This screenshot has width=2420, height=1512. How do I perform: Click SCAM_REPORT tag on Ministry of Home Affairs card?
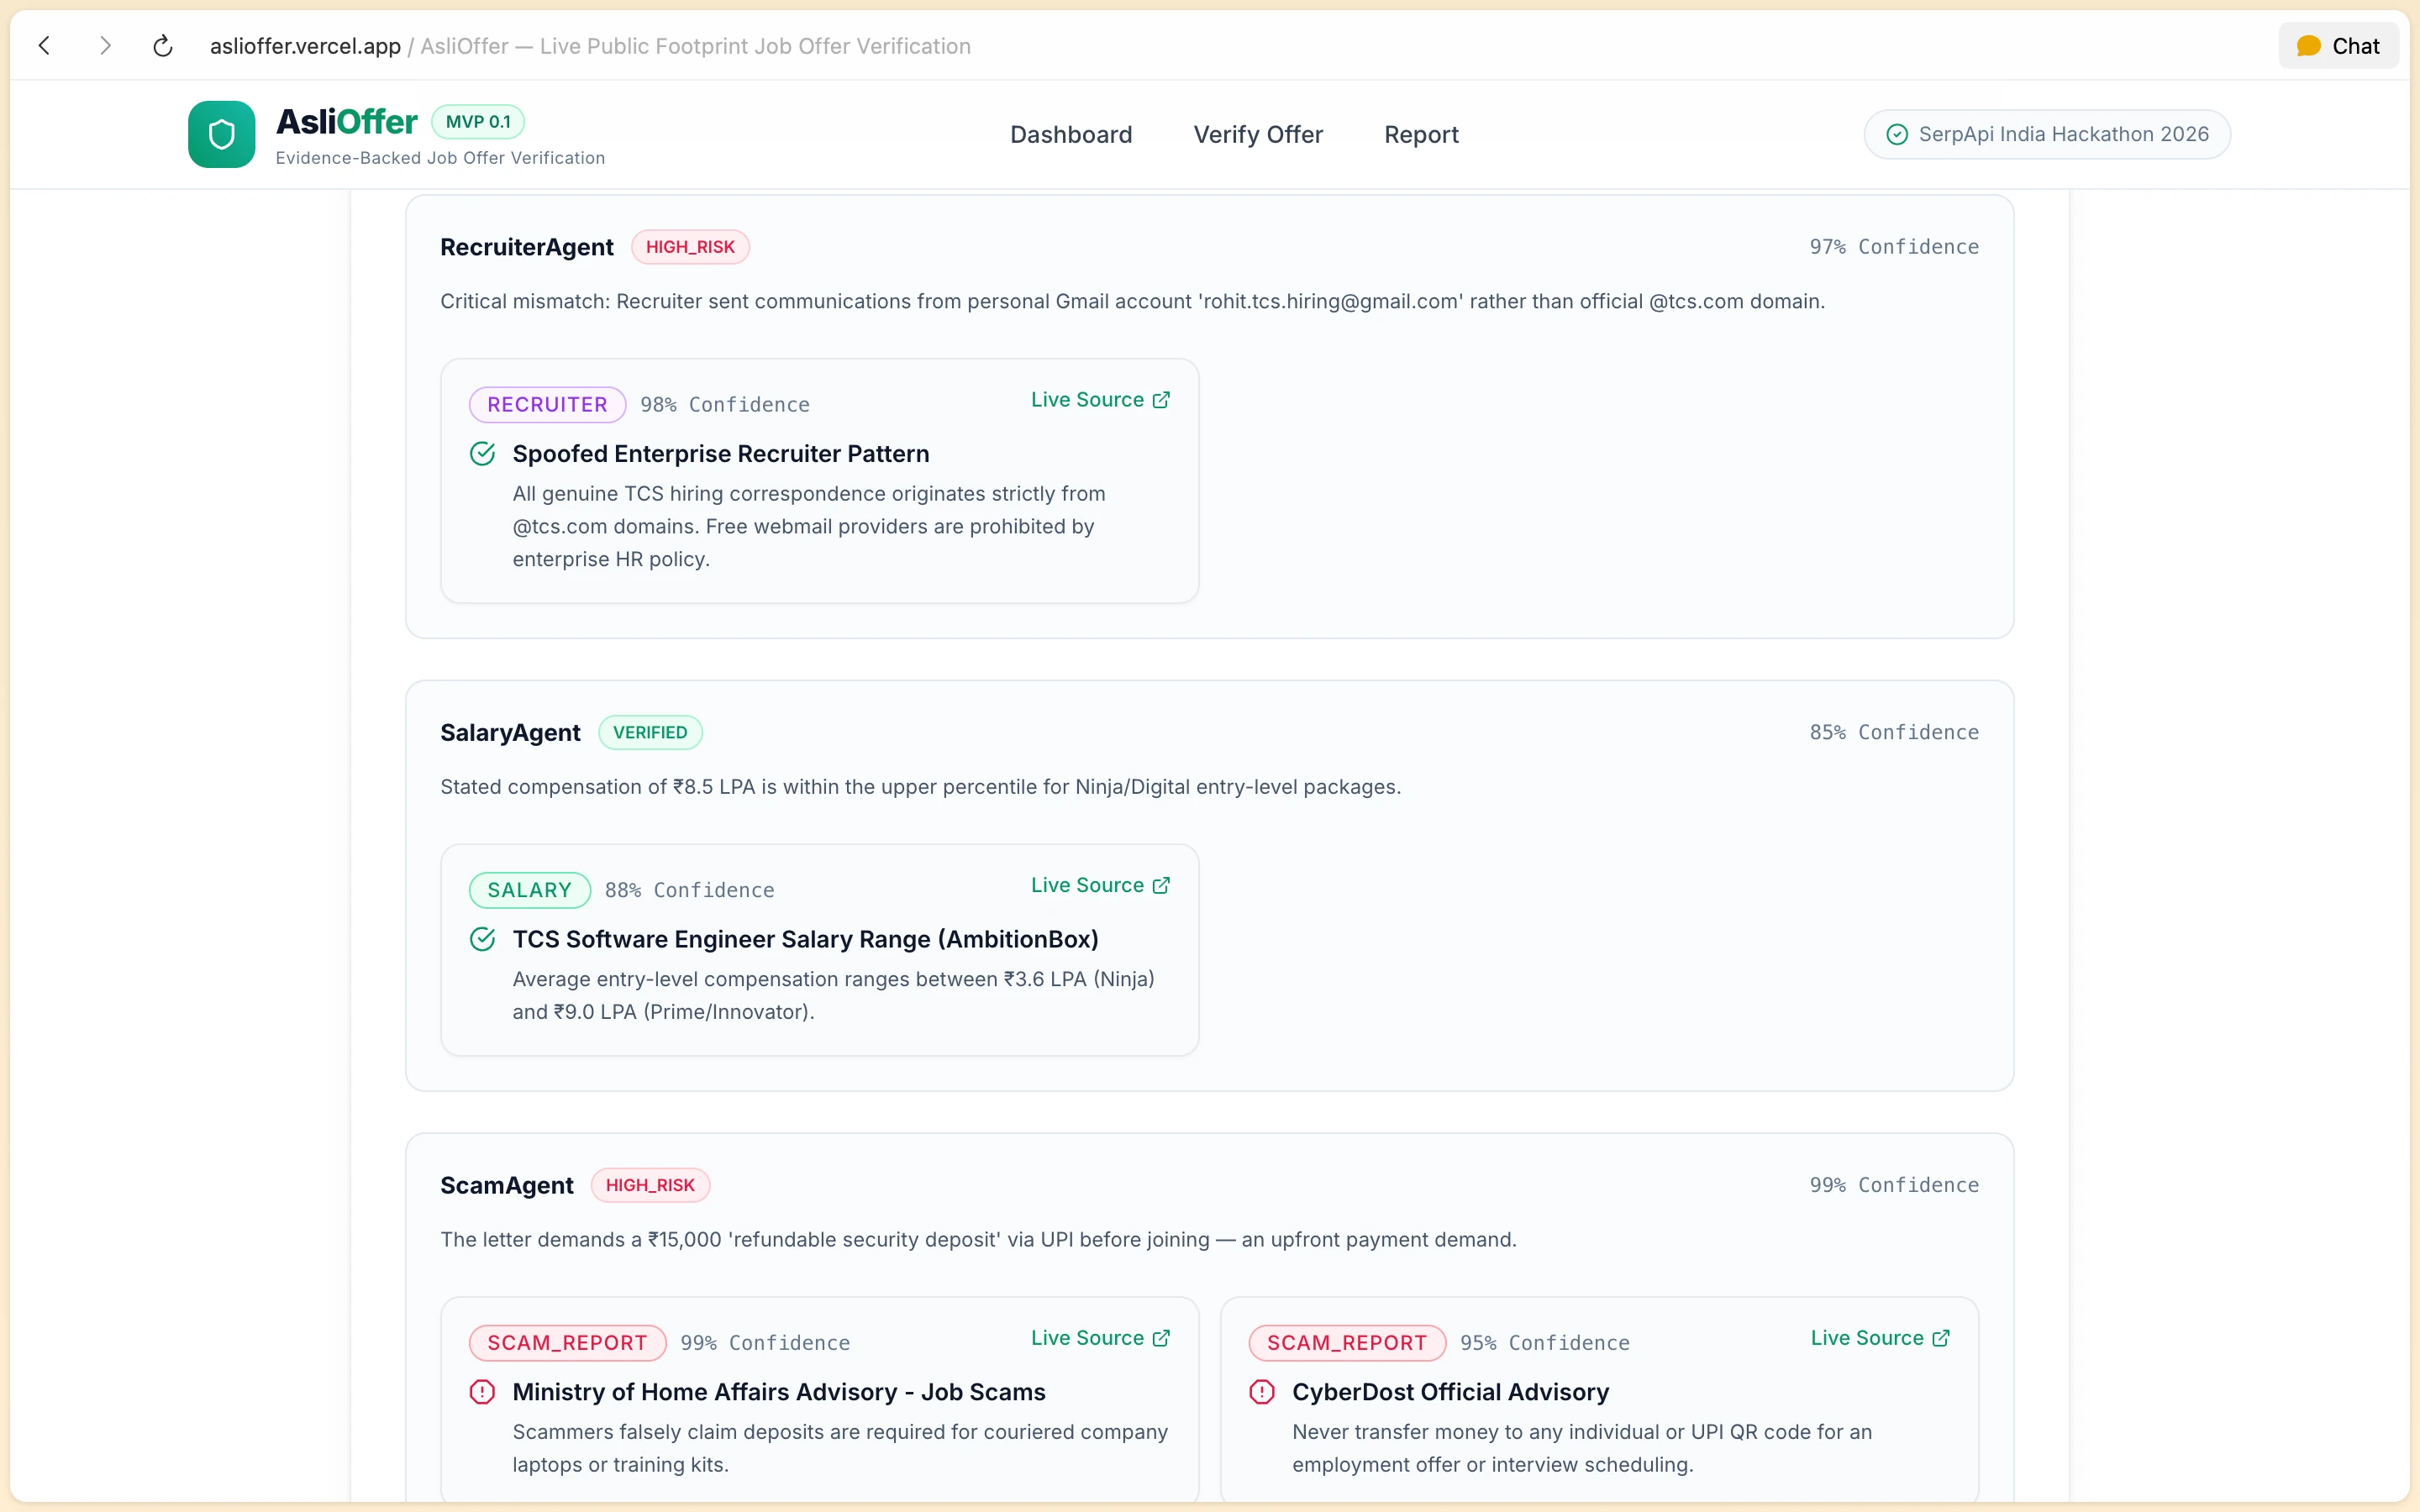567,1344
